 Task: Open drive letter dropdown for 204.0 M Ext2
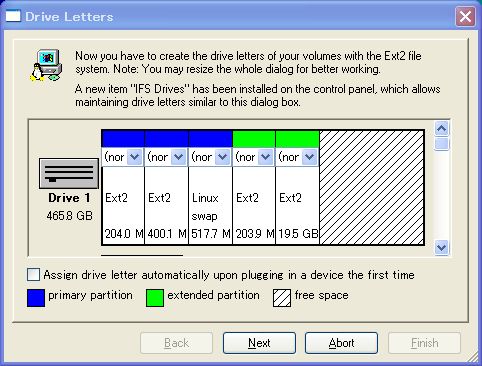point(135,157)
